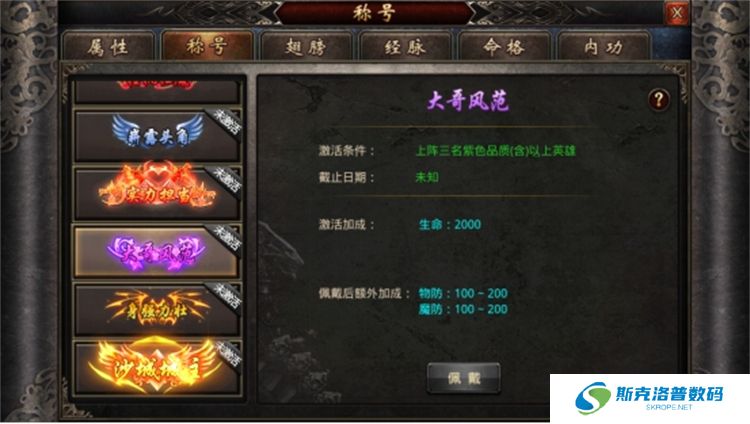Switch to the 称号 tab
750x424 pixels.
(207, 46)
